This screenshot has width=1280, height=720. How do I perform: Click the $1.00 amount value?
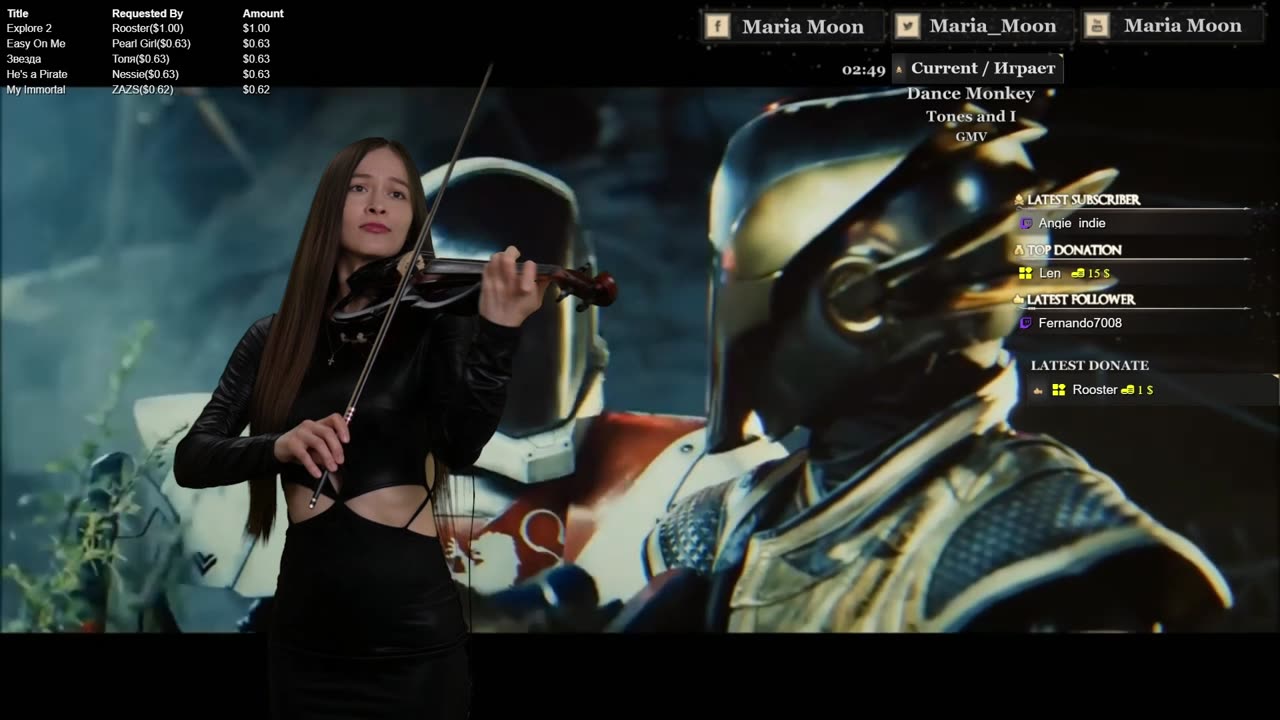coord(256,29)
